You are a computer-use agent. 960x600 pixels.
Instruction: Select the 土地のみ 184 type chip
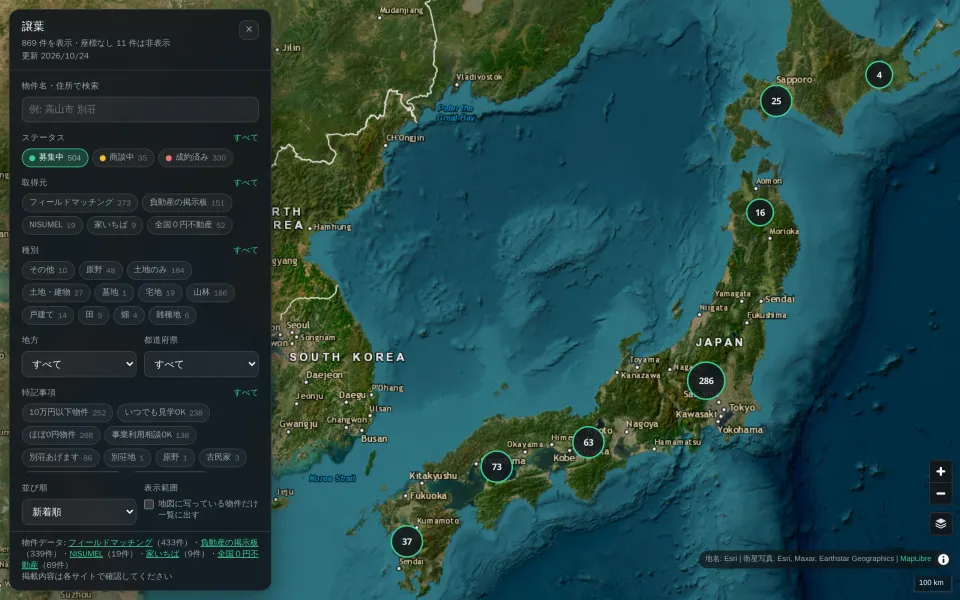click(x=159, y=270)
